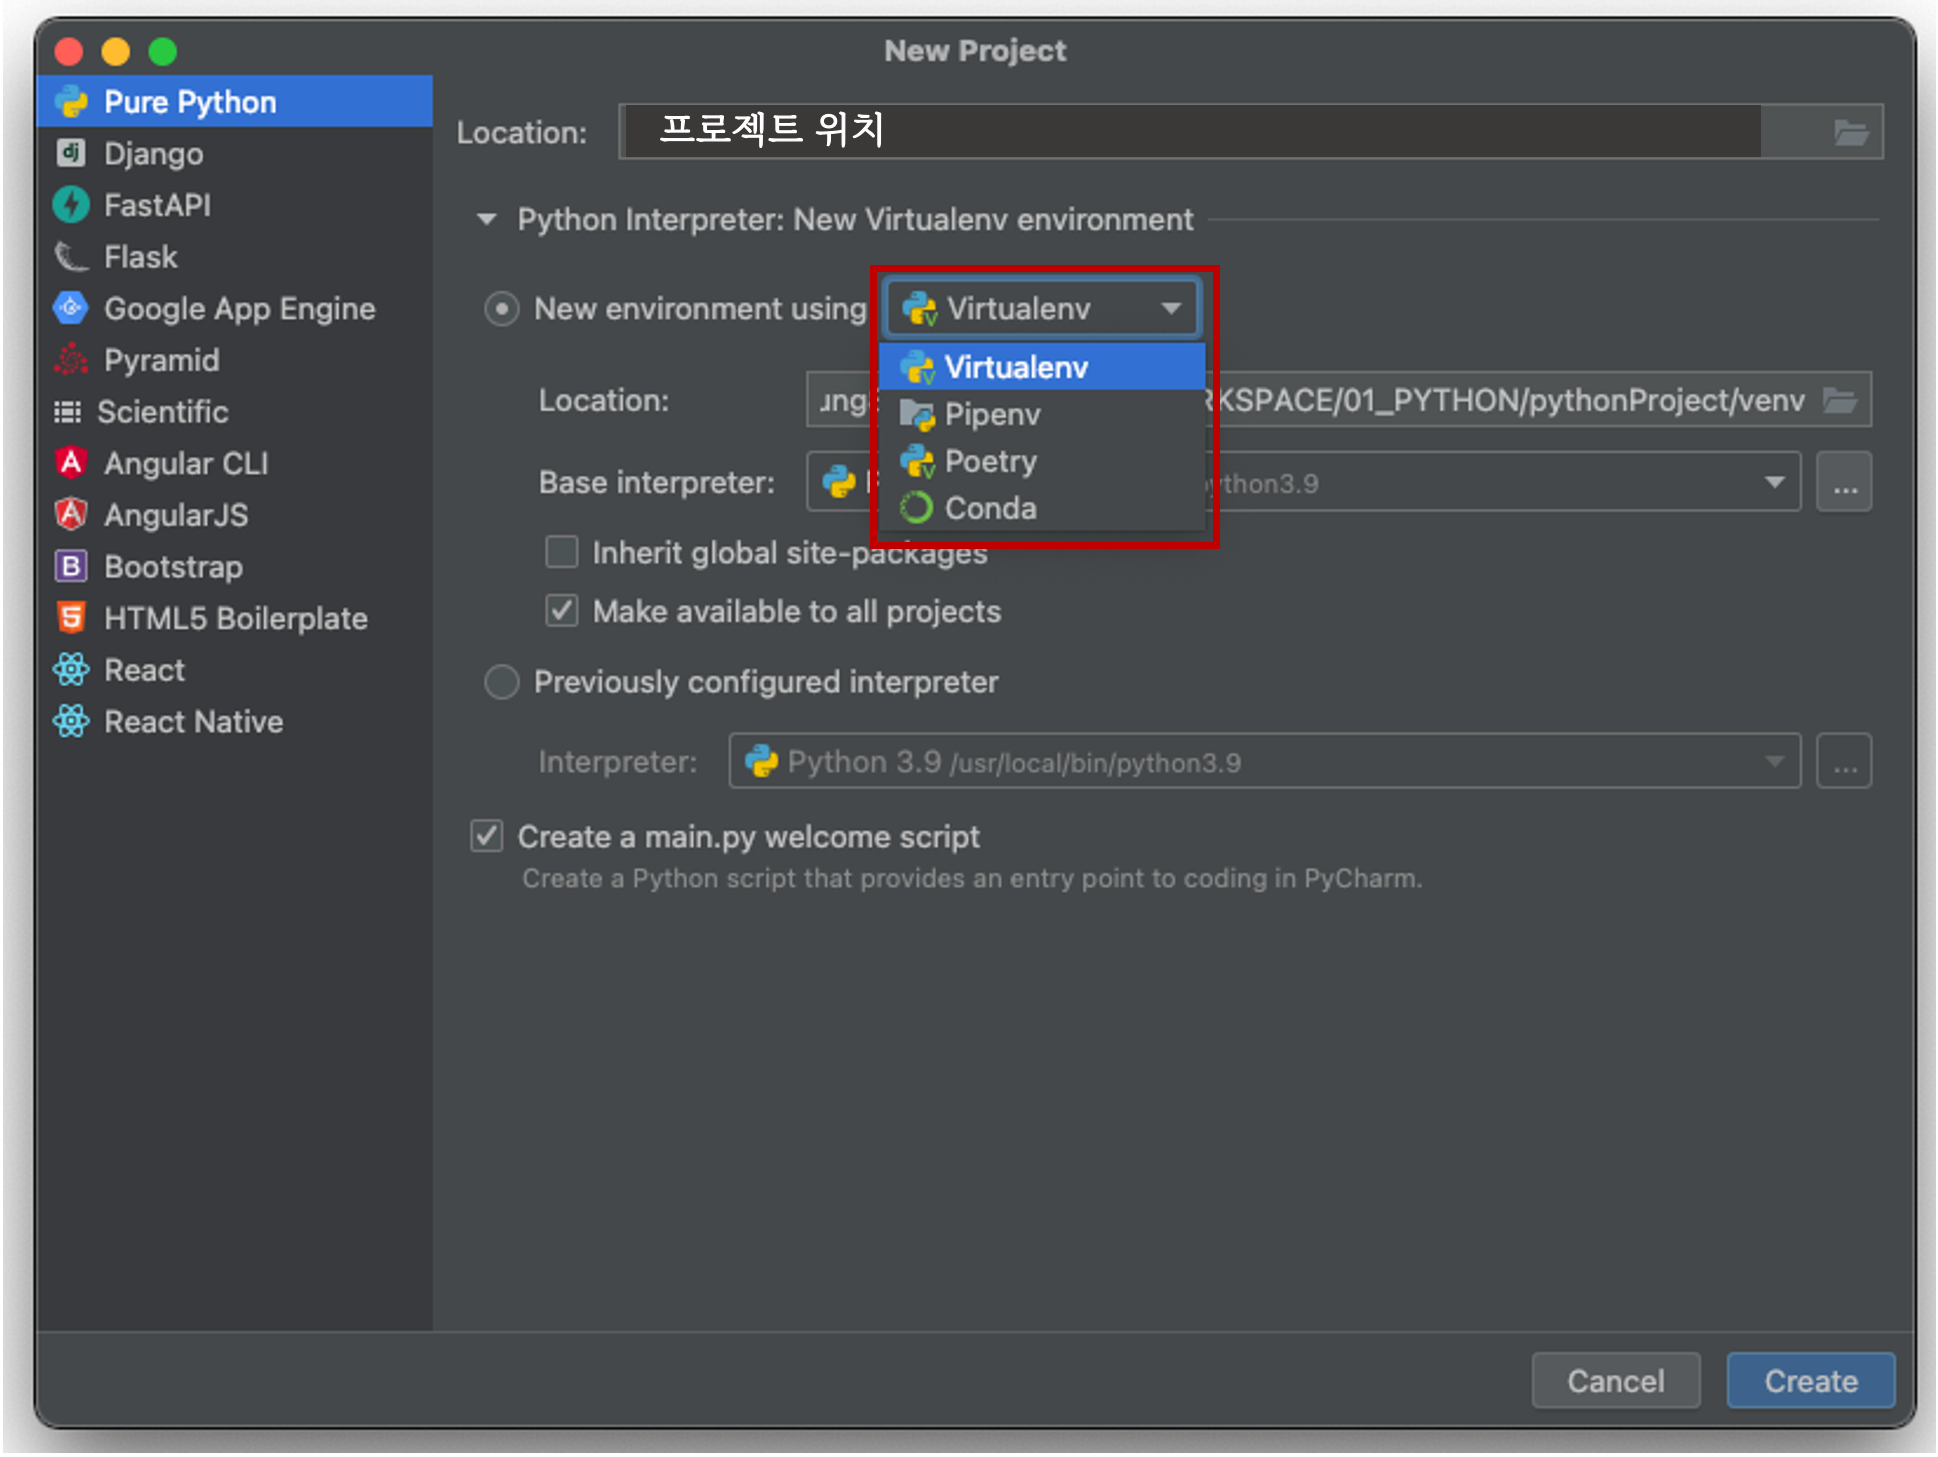The height and width of the screenshot is (1457, 1938).
Task: Uncheck Make available to all projects
Action: point(562,611)
